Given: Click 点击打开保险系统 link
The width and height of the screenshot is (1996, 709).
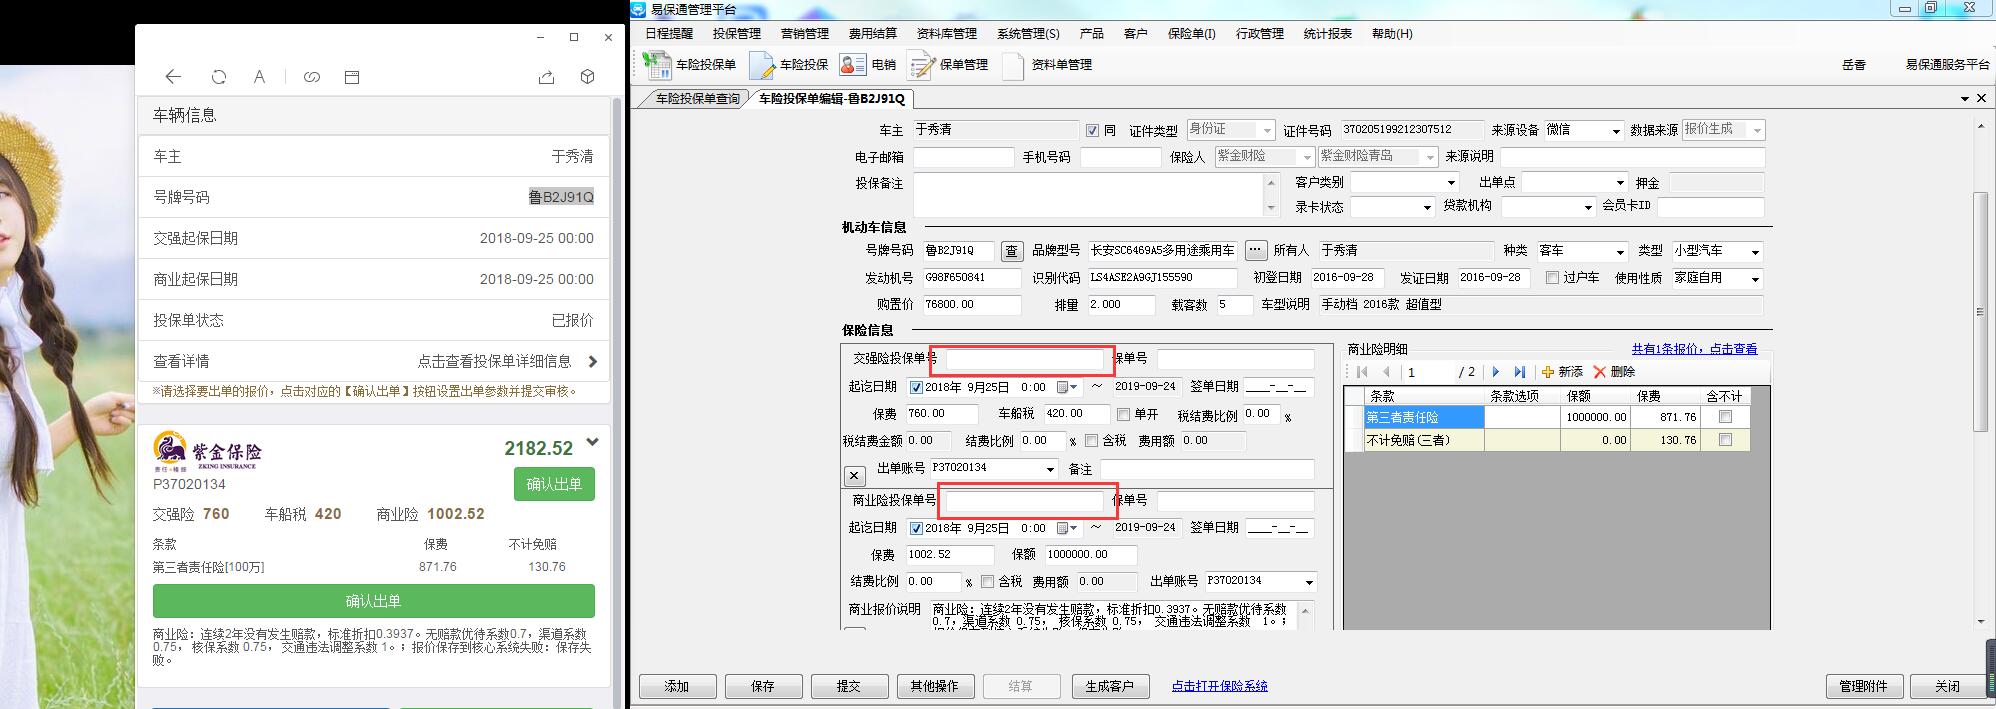Looking at the screenshot, I should coord(1219,686).
